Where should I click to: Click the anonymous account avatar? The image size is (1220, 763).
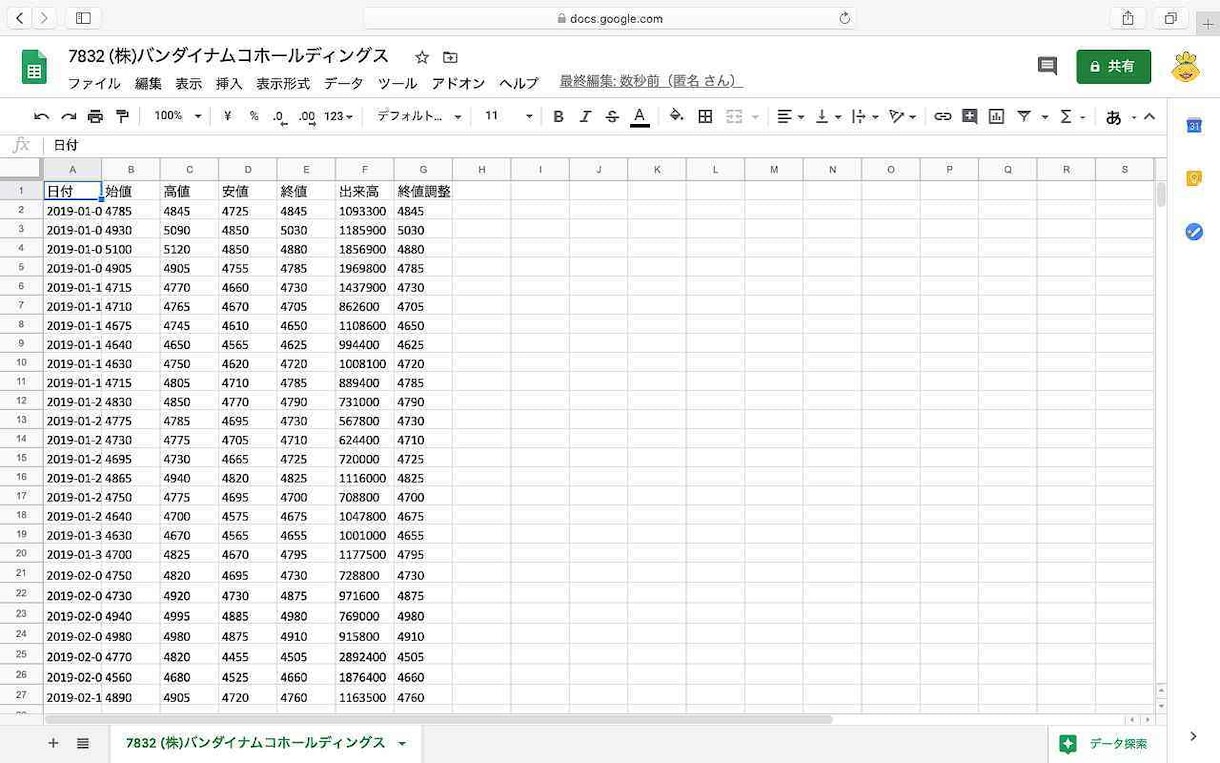click(1186, 67)
